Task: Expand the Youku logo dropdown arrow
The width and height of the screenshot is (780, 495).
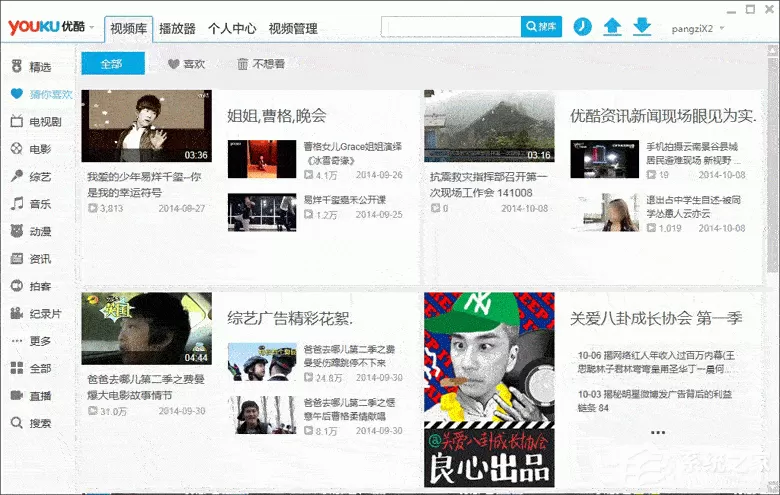Action: click(x=92, y=27)
